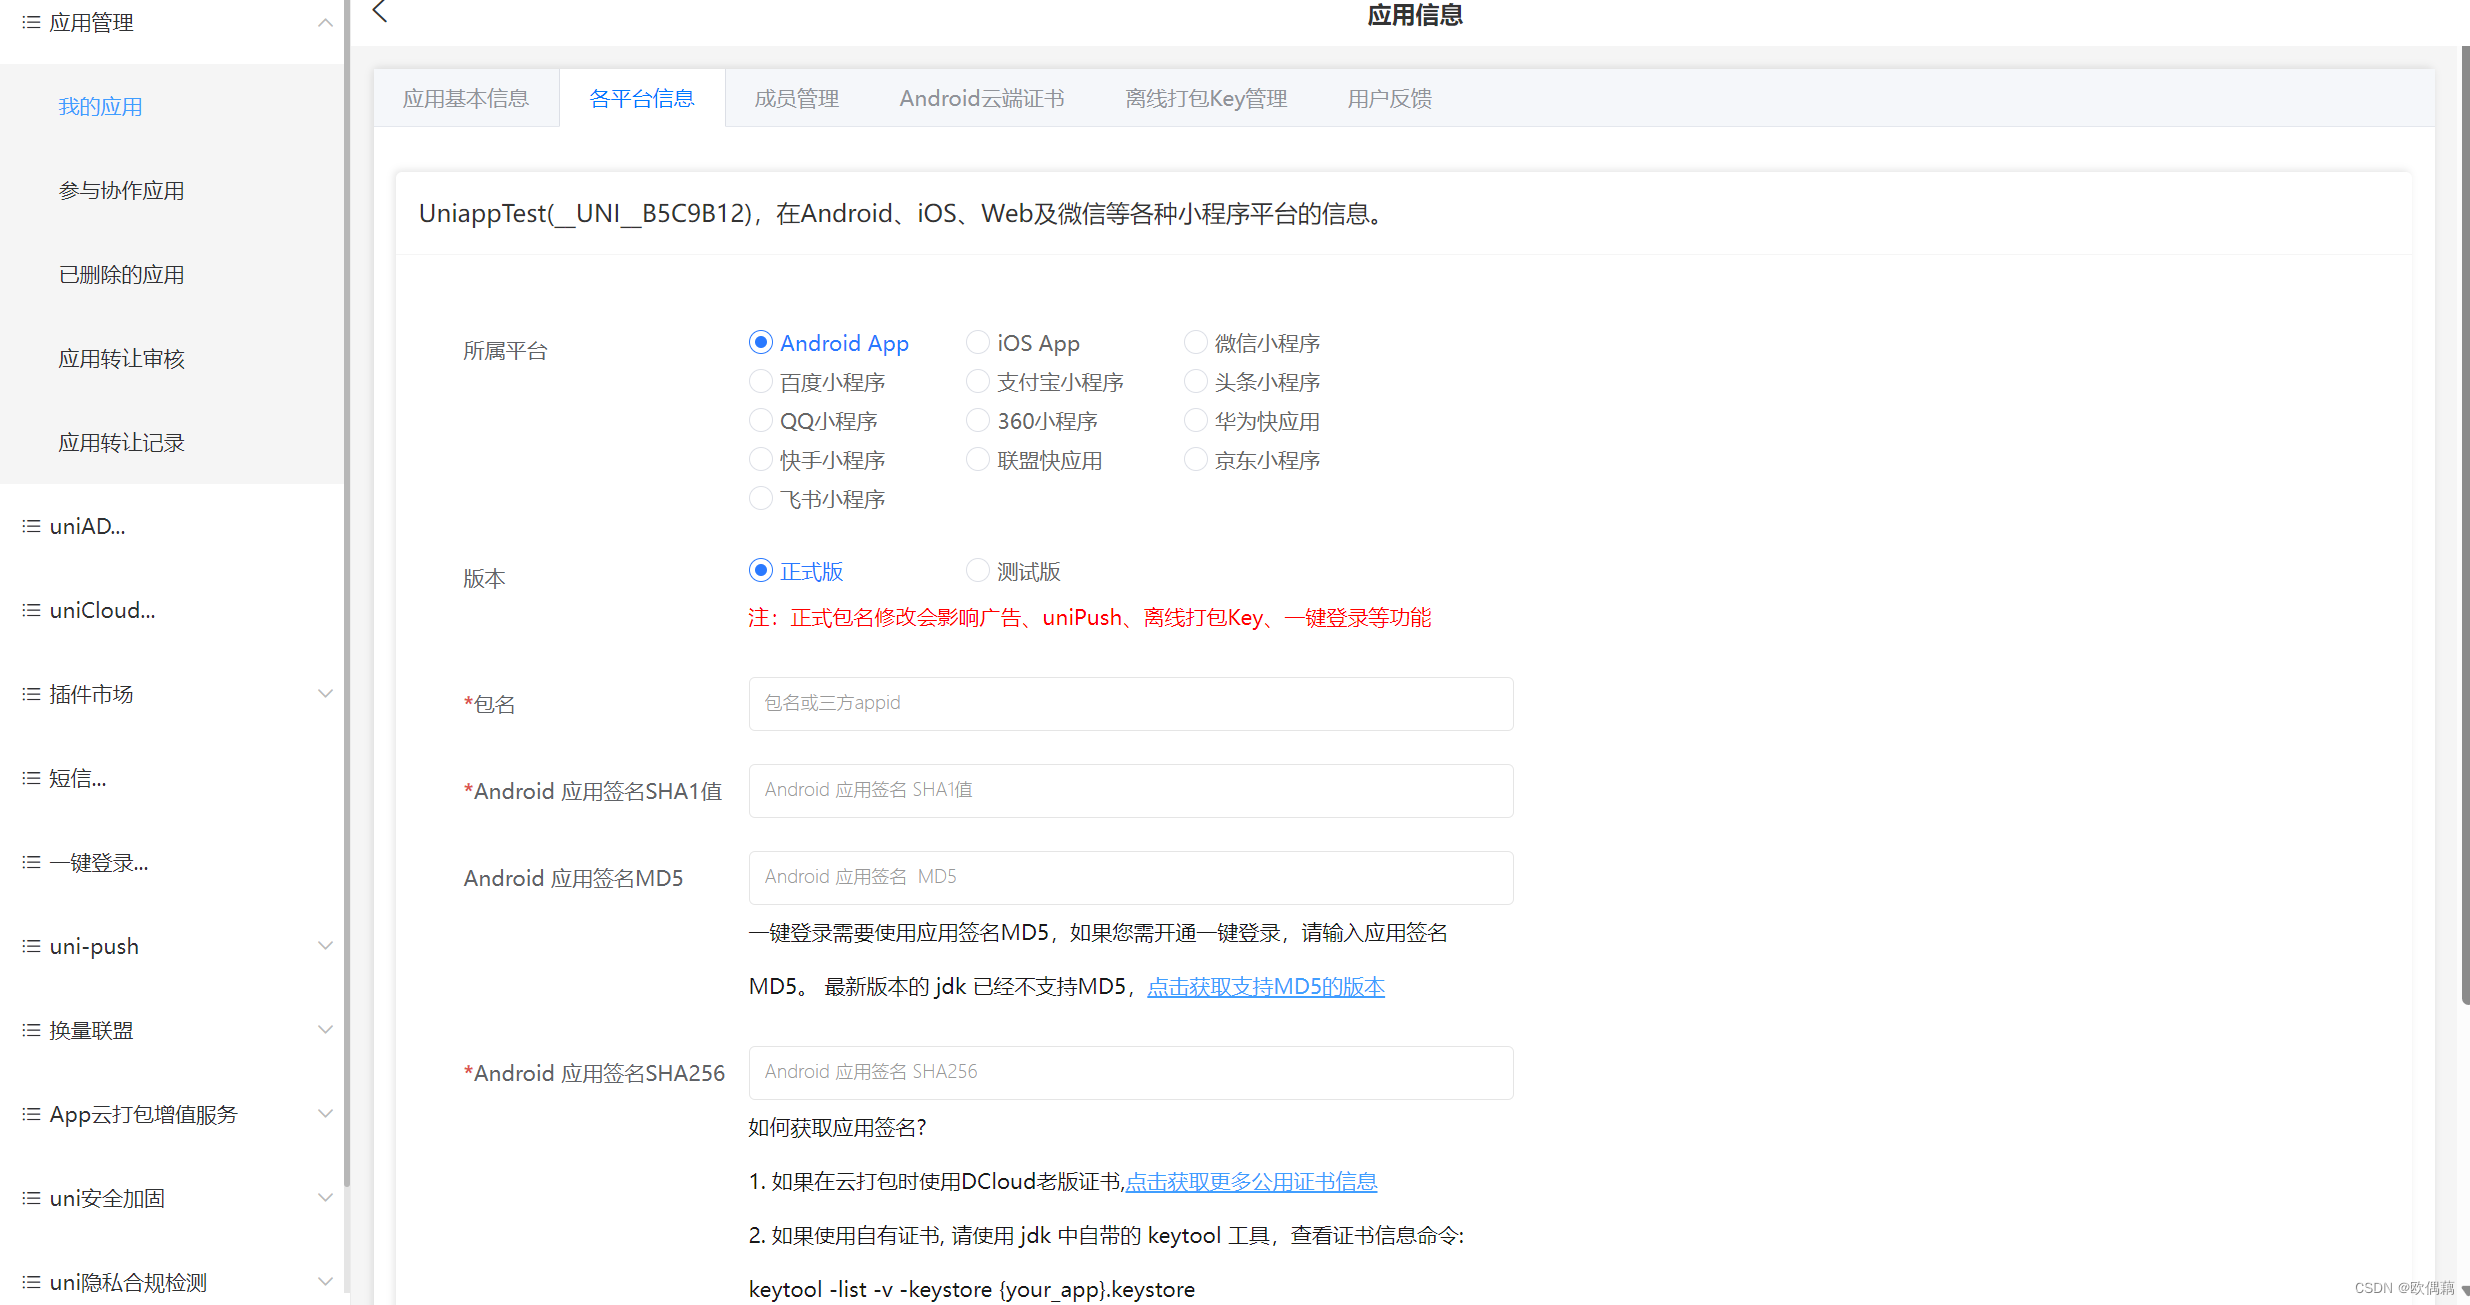Collapse the 应用管理 sidebar section
This screenshot has width=2470, height=1305.
point(325,22)
